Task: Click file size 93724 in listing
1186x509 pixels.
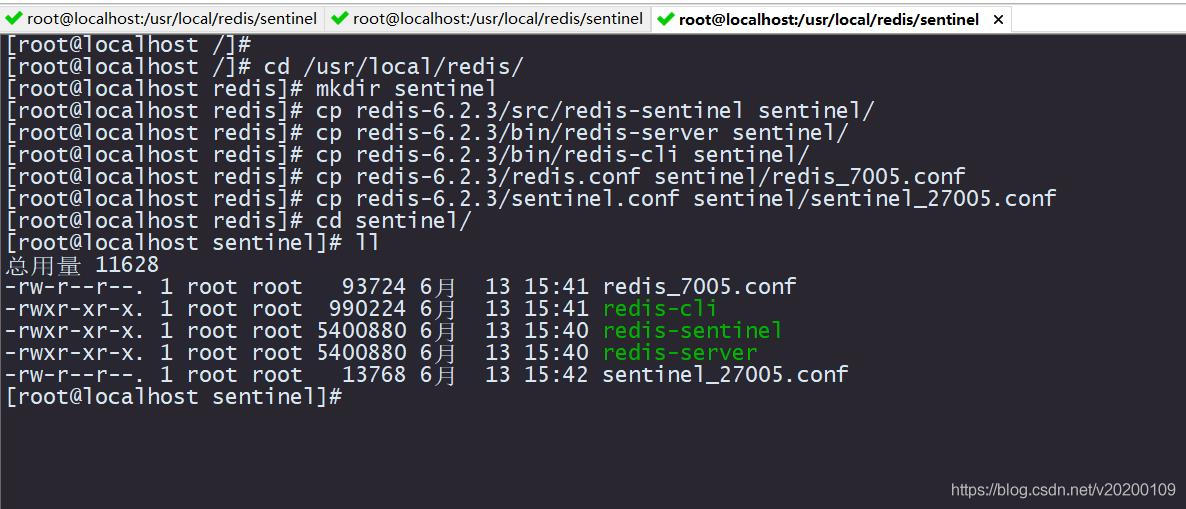Action: coord(374,287)
